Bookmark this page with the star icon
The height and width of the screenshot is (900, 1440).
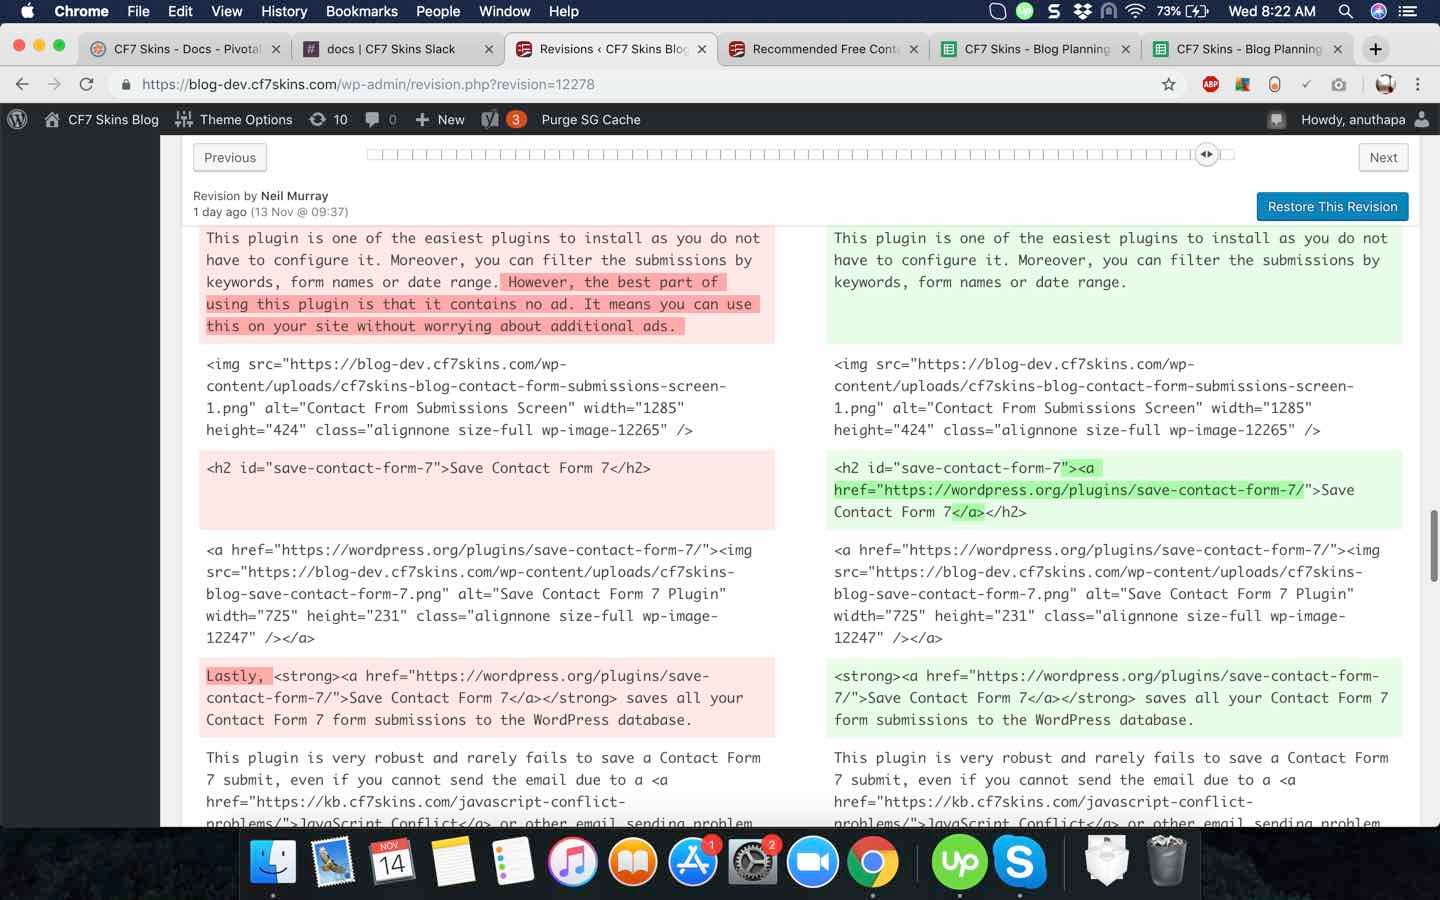[1168, 84]
